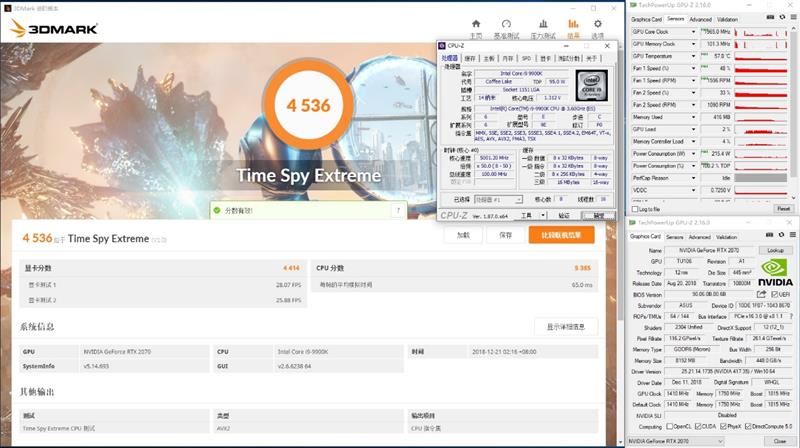Click the BIOS share/export icon in GPU-Z
Screen dimensions: 800x448
pyautogui.click(x=761, y=294)
